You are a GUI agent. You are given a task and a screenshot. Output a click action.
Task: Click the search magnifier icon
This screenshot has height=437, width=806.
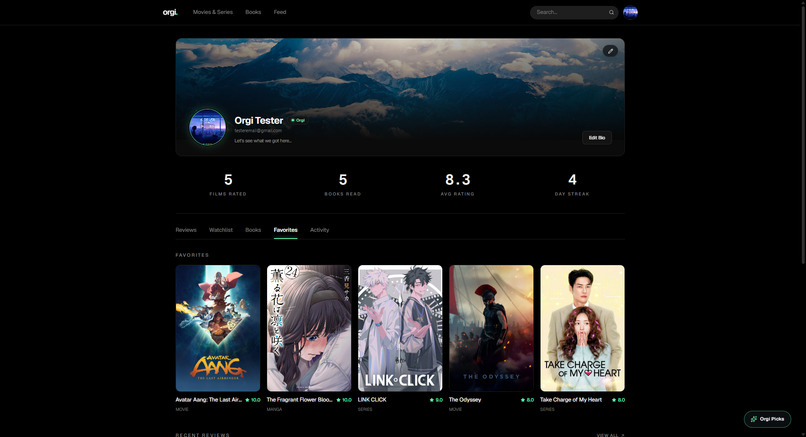point(611,12)
